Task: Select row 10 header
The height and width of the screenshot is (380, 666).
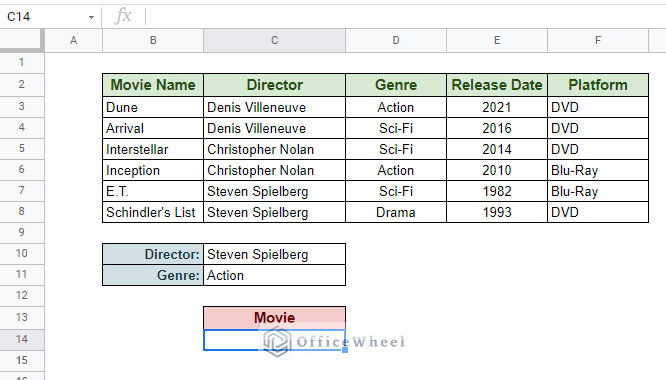Action: pos(22,254)
